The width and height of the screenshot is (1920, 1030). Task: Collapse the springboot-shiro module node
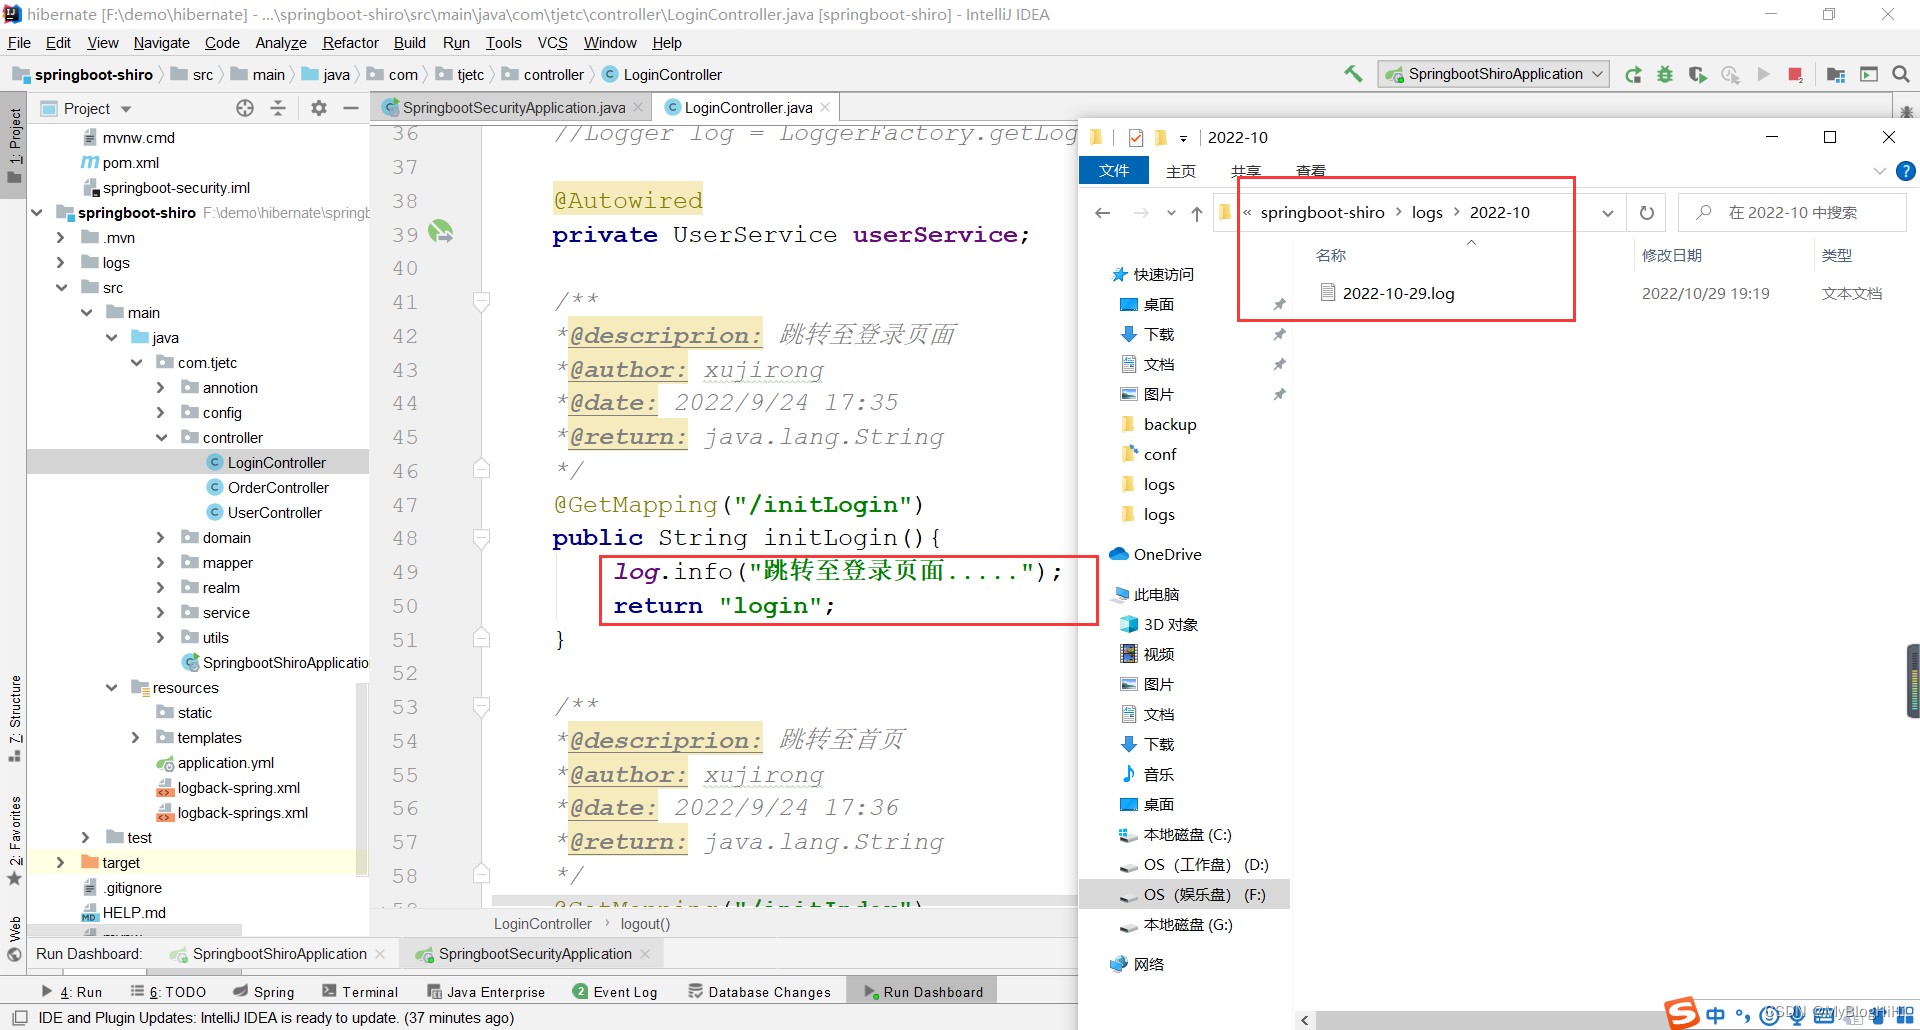(37, 212)
